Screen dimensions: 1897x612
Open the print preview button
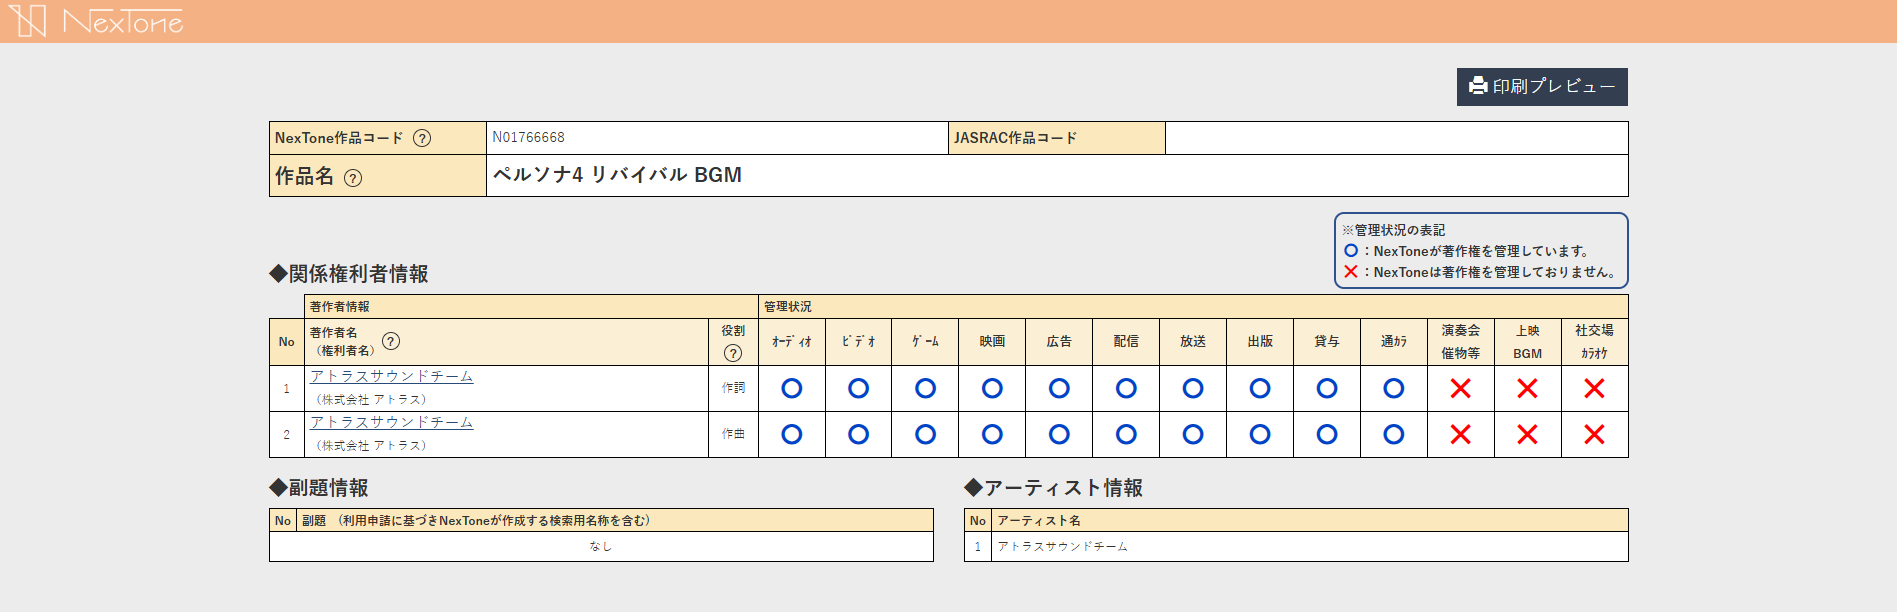tap(1542, 87)
